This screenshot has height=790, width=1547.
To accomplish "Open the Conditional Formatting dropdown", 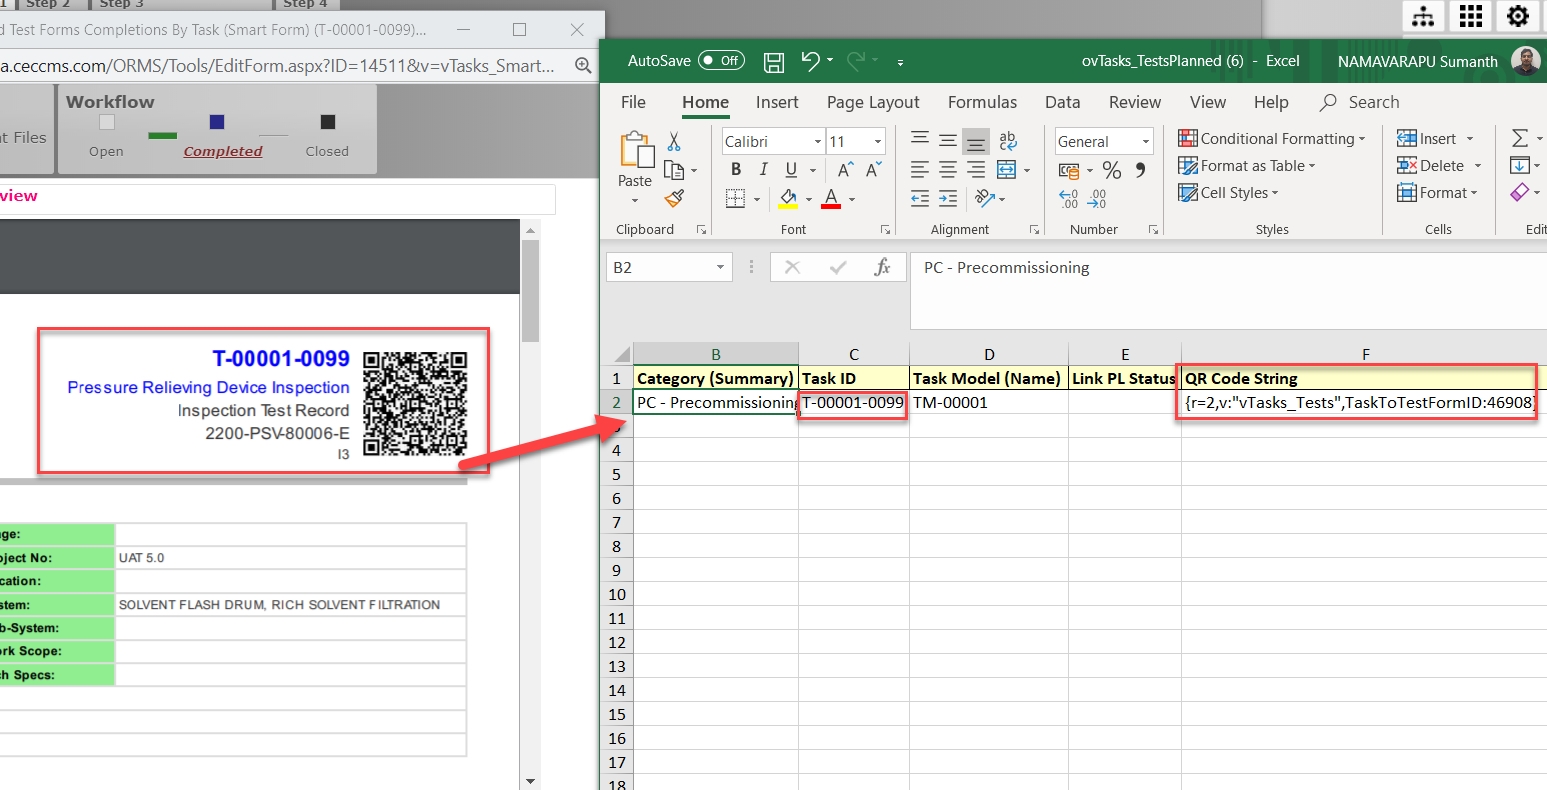I will tap(1272, 139).
